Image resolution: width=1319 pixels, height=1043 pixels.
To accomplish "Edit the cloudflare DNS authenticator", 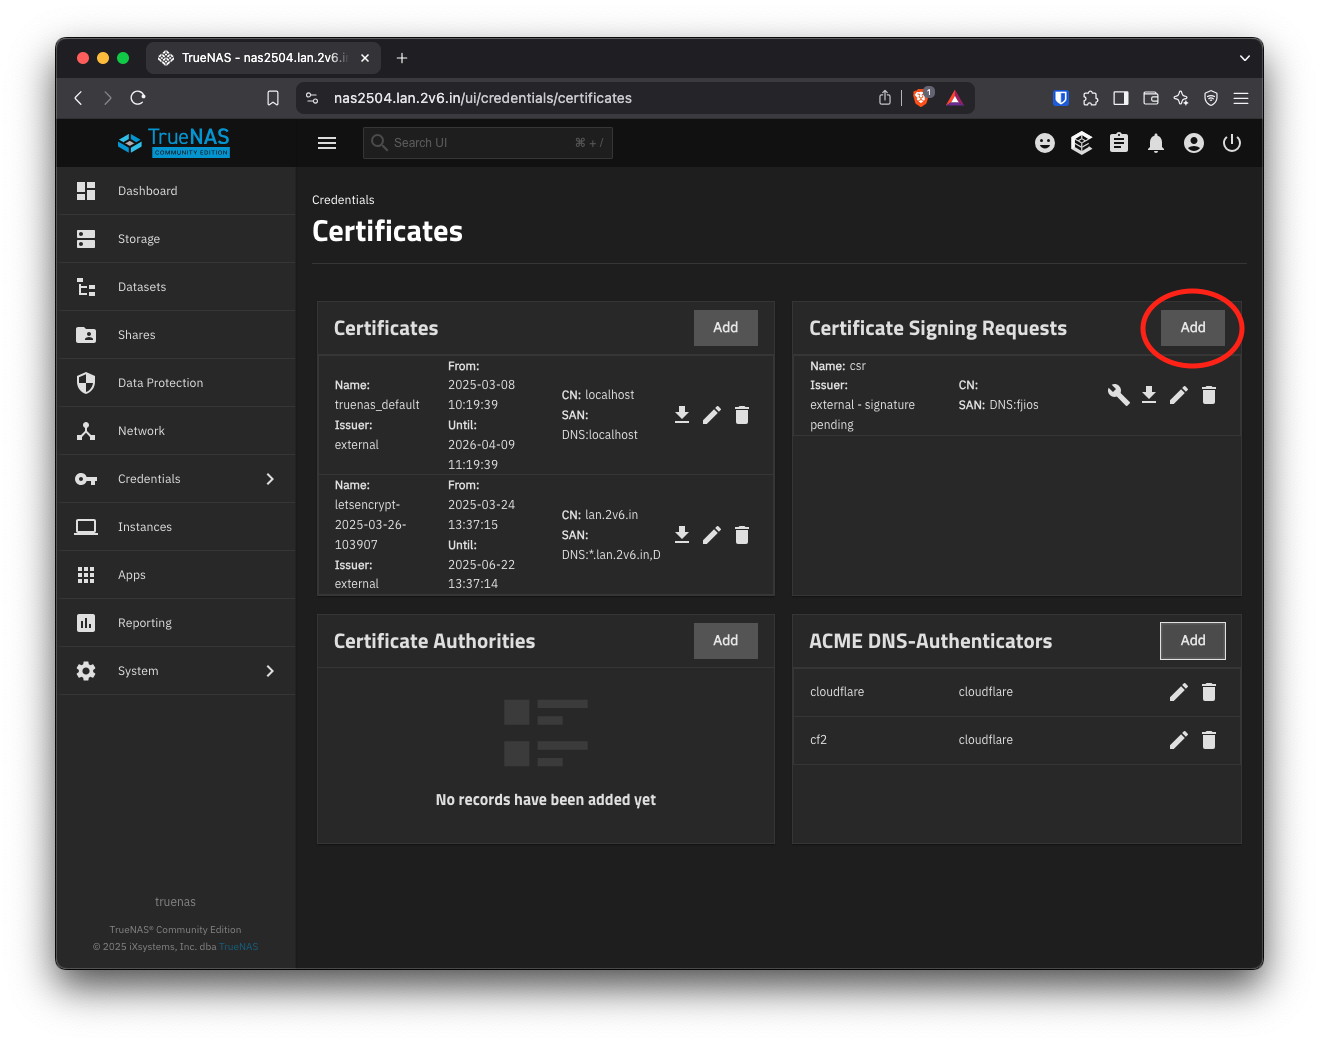I will (x=1179, y=692).
